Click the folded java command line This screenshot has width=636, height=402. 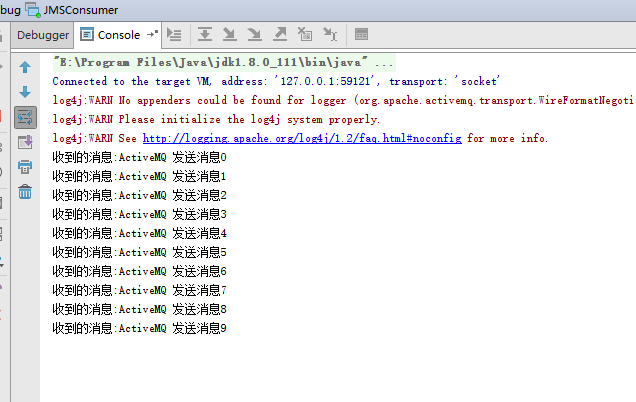coord(224,62)
